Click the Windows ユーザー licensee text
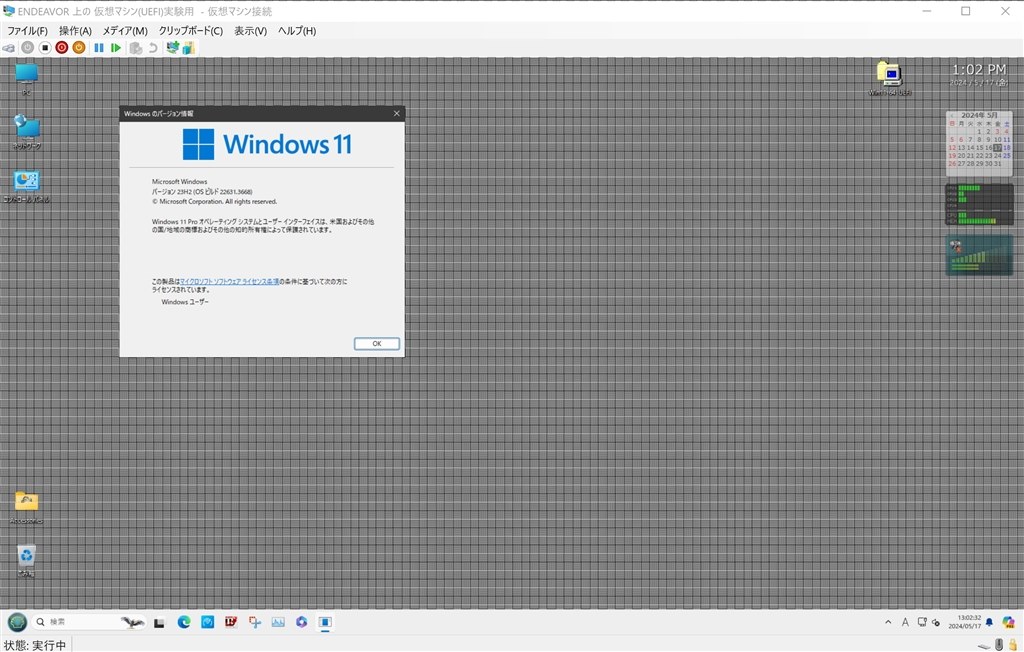The width and height of the screenshot is (1024, 652). (185, 302)
